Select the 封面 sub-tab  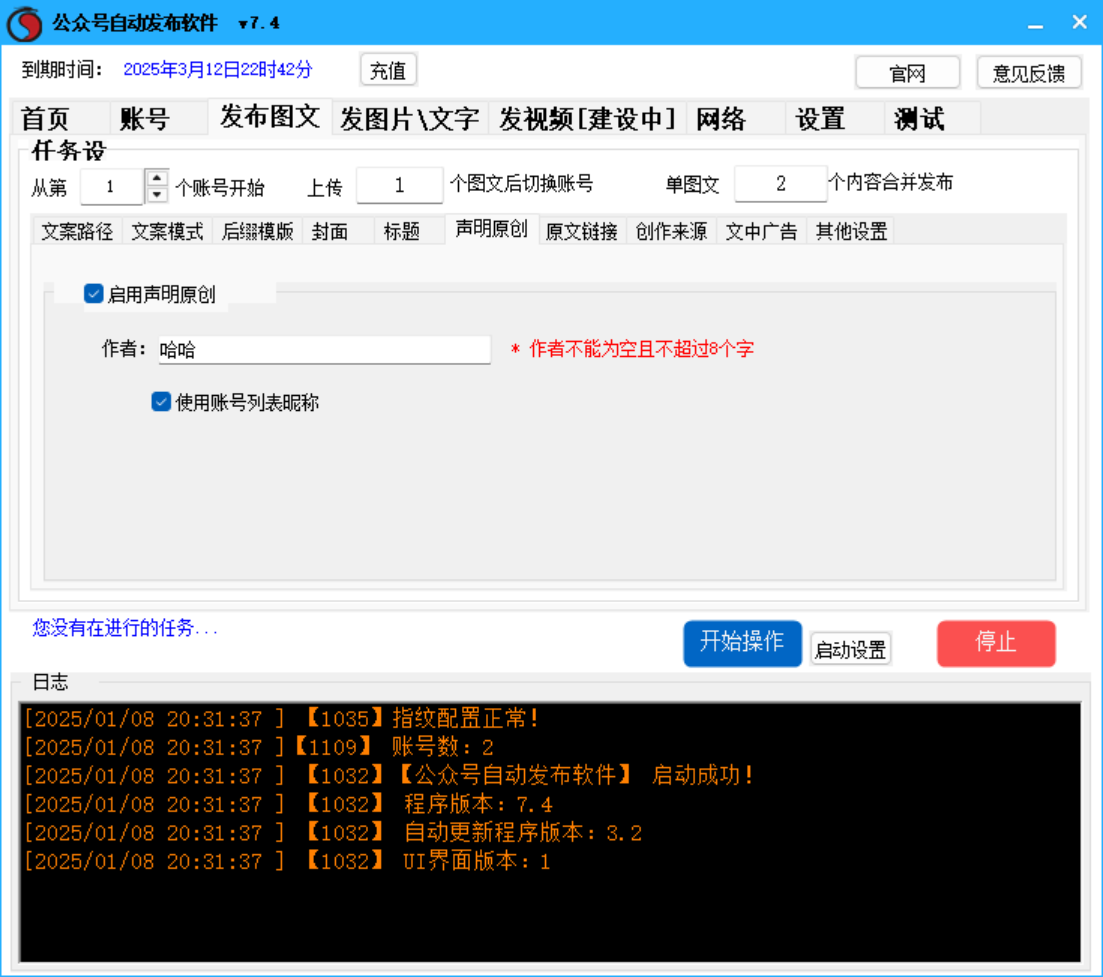click(338, 231)
